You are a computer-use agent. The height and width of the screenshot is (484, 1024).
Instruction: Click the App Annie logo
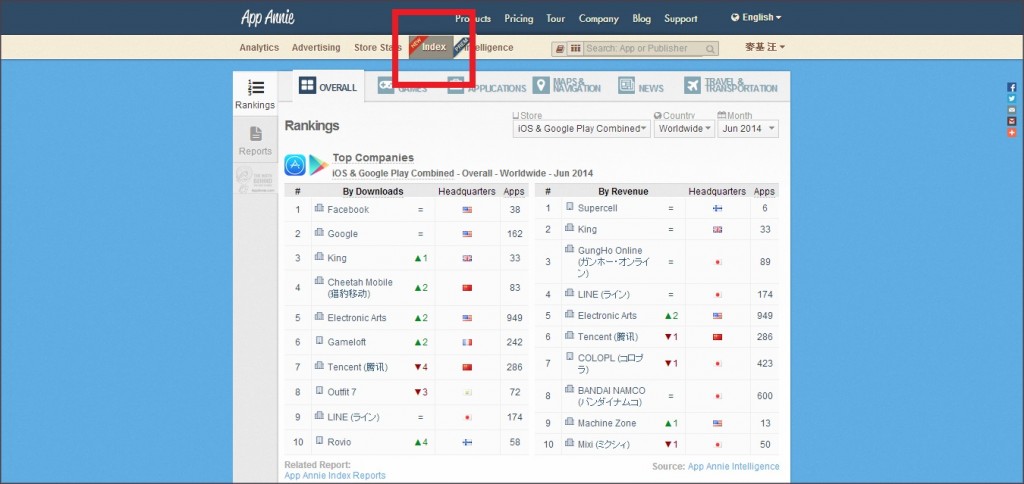point(266,18)
